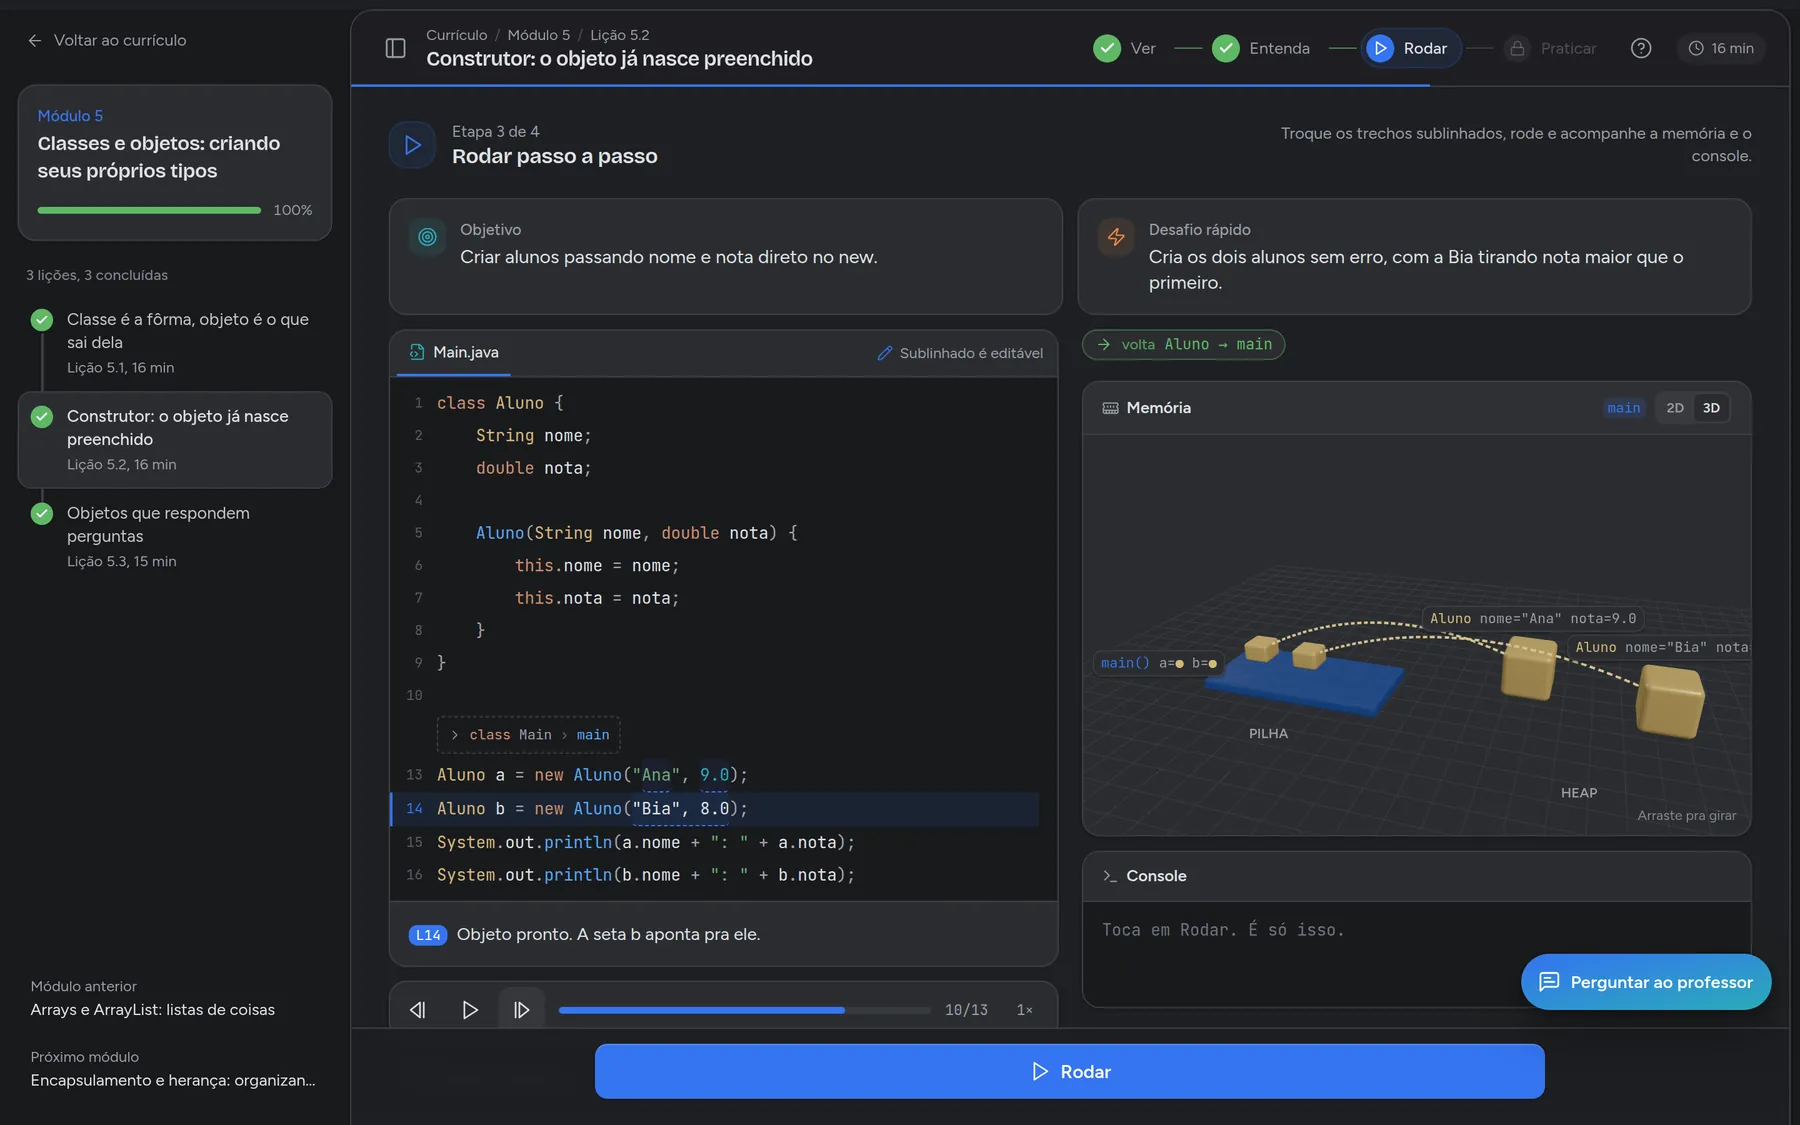Open lesson Objetos que respondem perguntas

tap(175, 536)
